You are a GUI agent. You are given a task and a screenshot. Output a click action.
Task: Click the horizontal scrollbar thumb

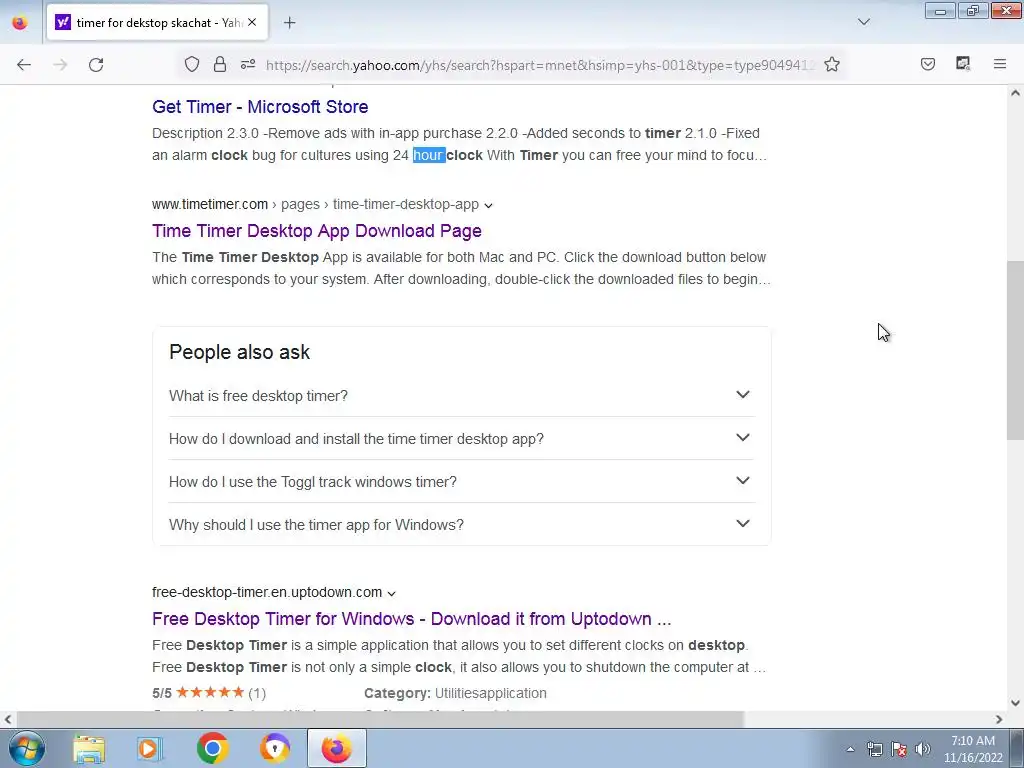[379, 719]
